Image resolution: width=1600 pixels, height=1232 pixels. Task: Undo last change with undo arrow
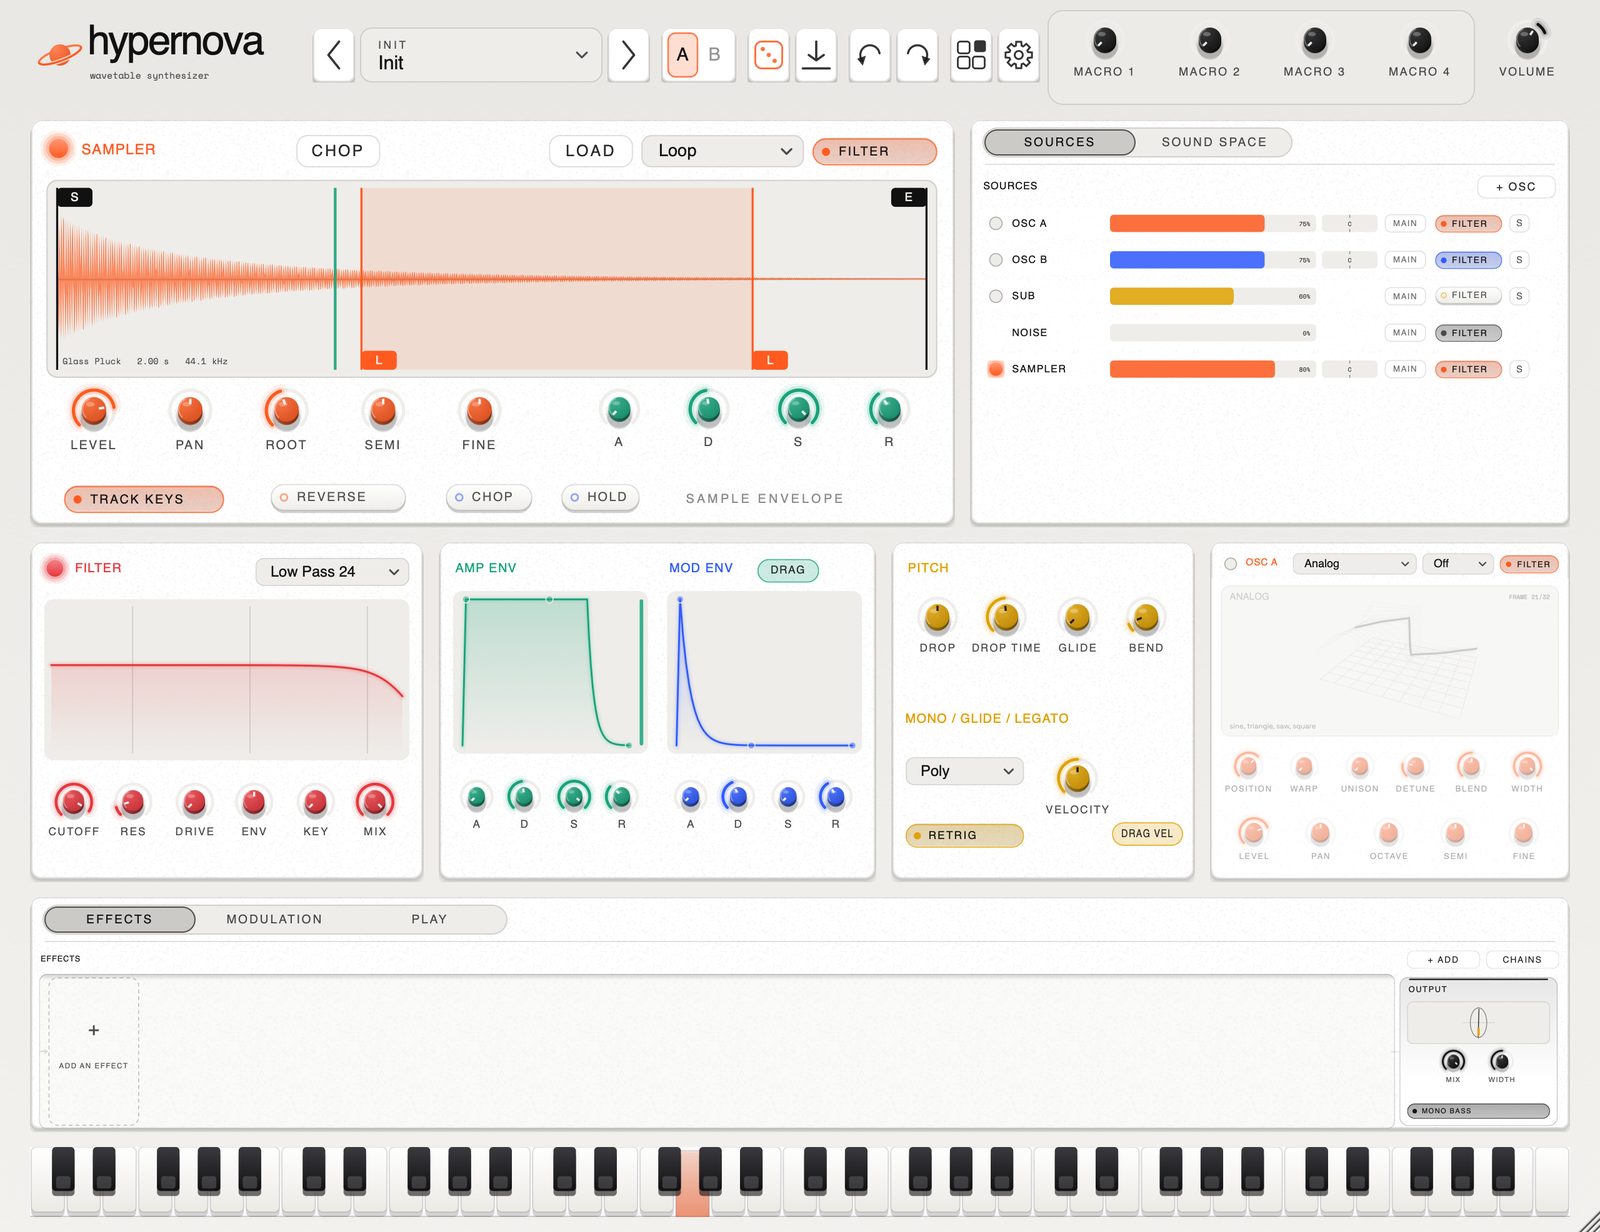pyautogui.click(x=869, y=55)
